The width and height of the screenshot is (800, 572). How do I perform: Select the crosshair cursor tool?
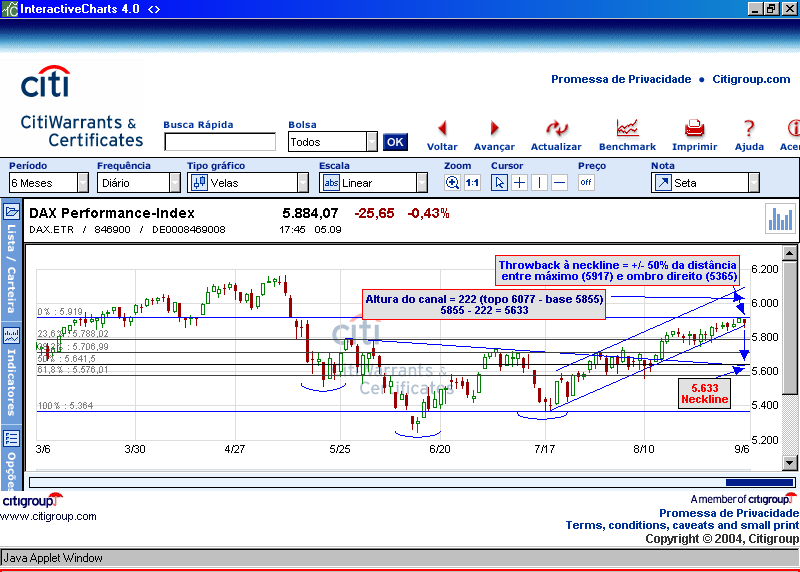pyautogui.click(x=519, y=183)
